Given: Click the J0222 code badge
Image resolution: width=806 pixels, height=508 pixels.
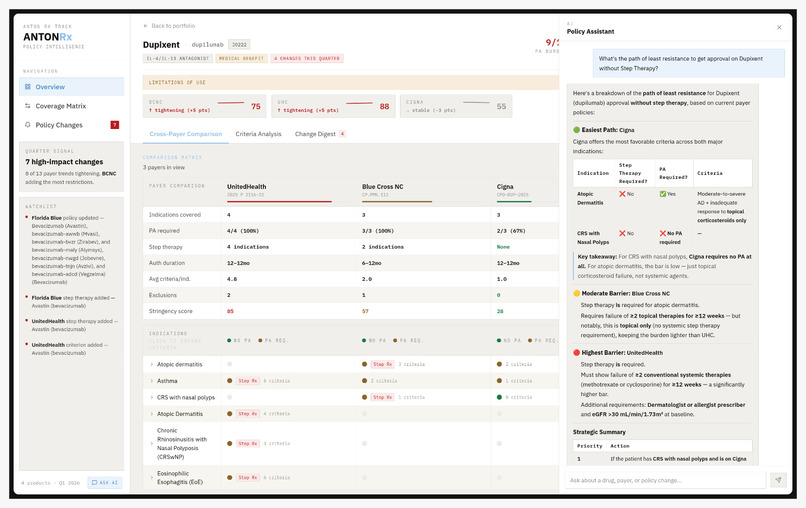Looking at the screenshot, I should point(239,45).
